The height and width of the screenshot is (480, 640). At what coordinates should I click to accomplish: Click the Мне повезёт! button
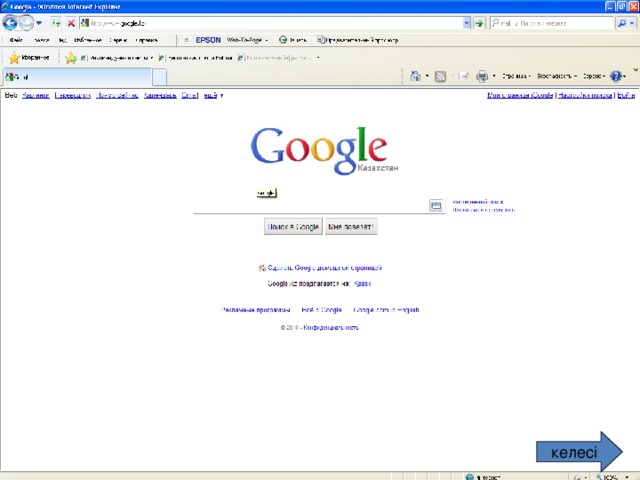pyautogui.click(x=351, y=227)
